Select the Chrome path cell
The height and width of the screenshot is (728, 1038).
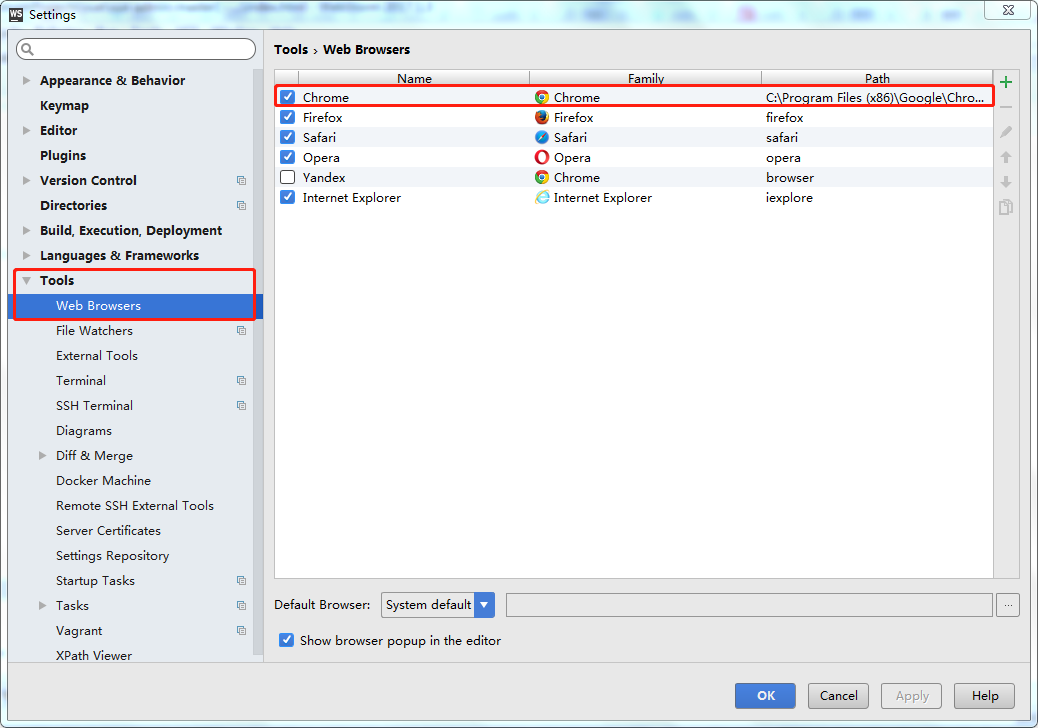tap(875, 97)
